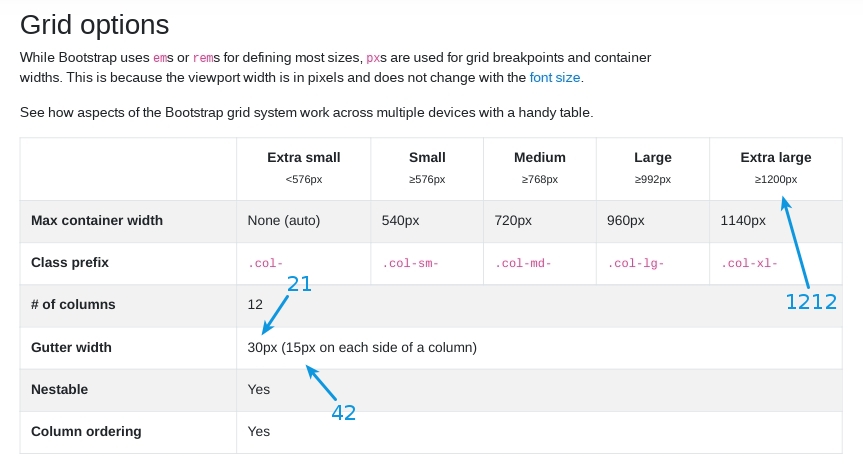Click the "Large" column header
Image resolution: width=863 pixels, height=476 pixels.
[652, 157]
